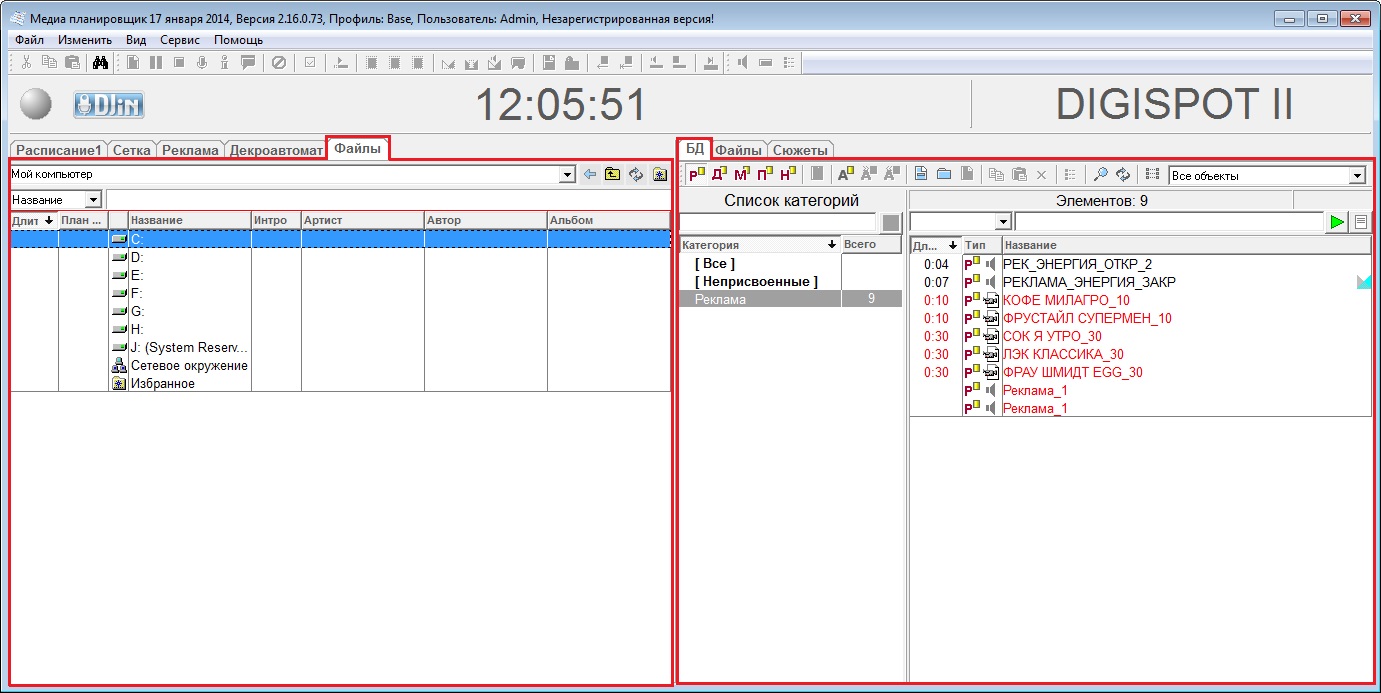Switch to the Сюжеты tab
This screenshot has width=1381, height=693.
(800, 150)
